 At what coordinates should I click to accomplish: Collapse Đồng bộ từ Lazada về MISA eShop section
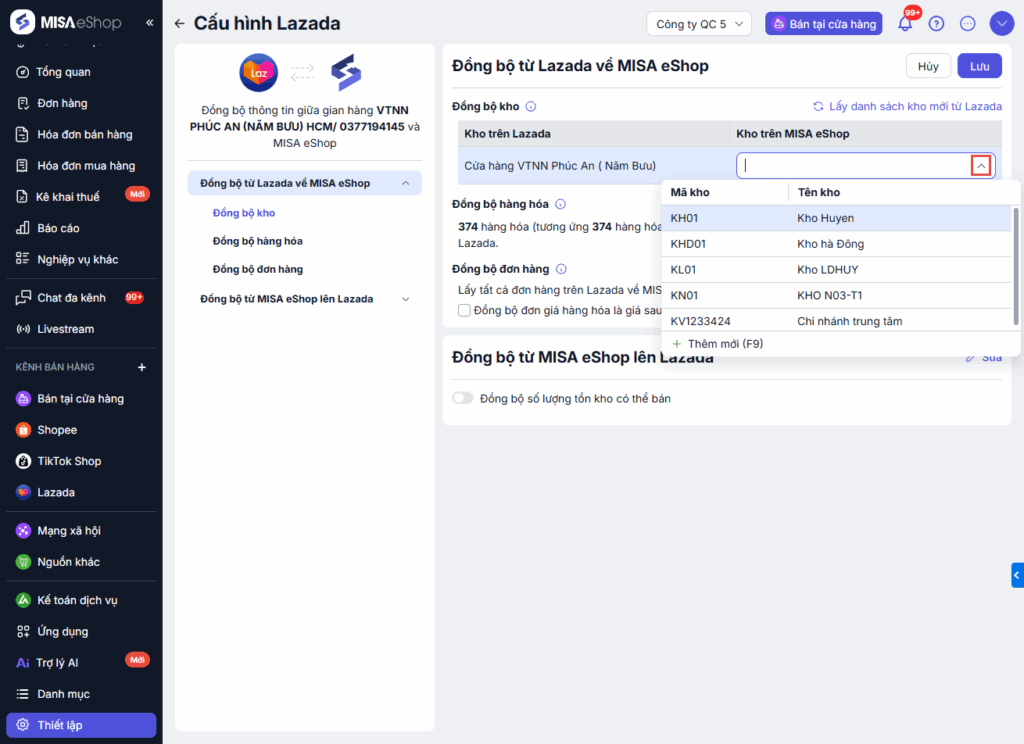pyautogui.click(x=406, y=184)
